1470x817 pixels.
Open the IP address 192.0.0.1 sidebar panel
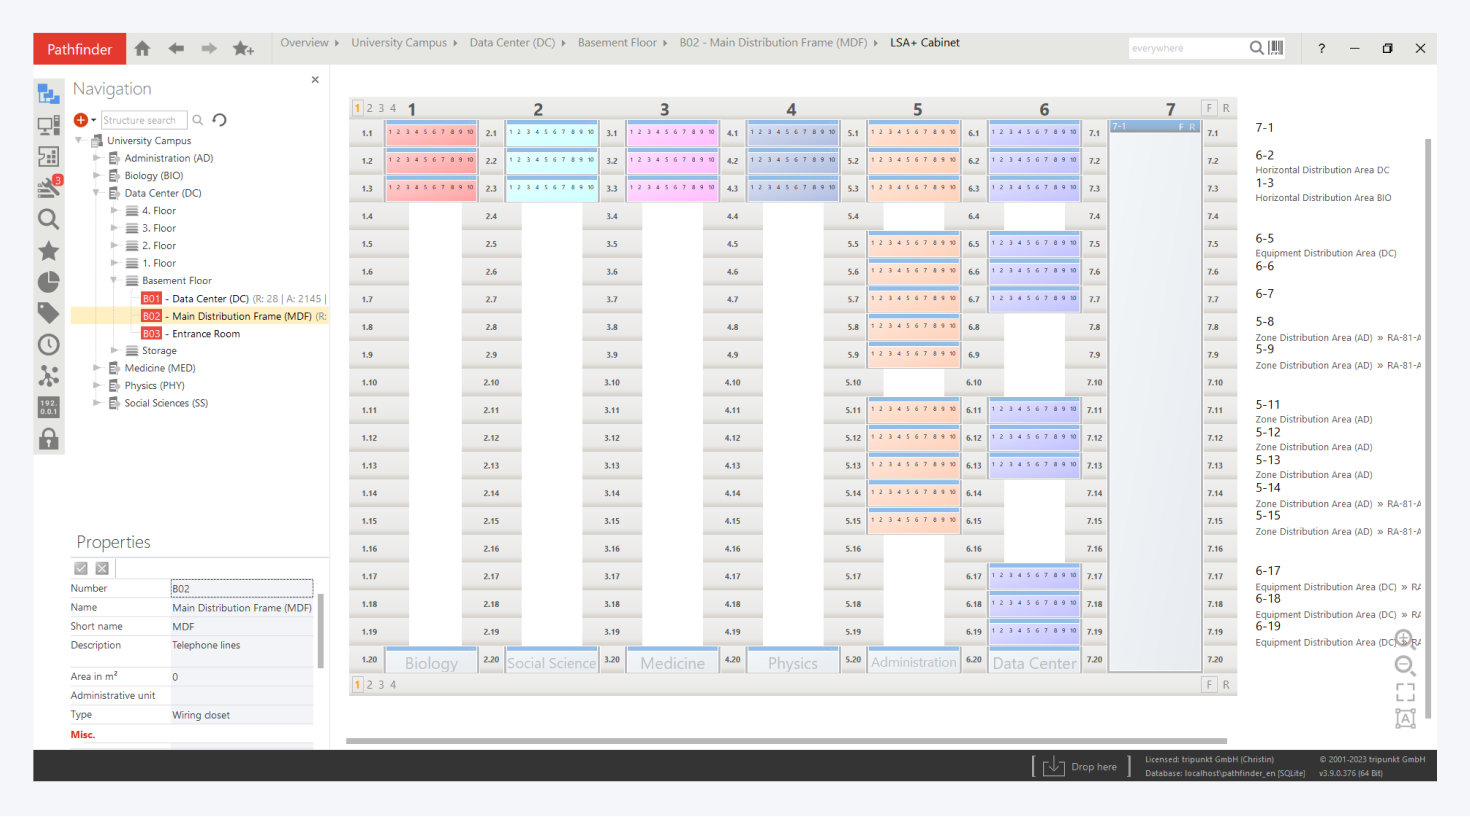click(48, 407)
